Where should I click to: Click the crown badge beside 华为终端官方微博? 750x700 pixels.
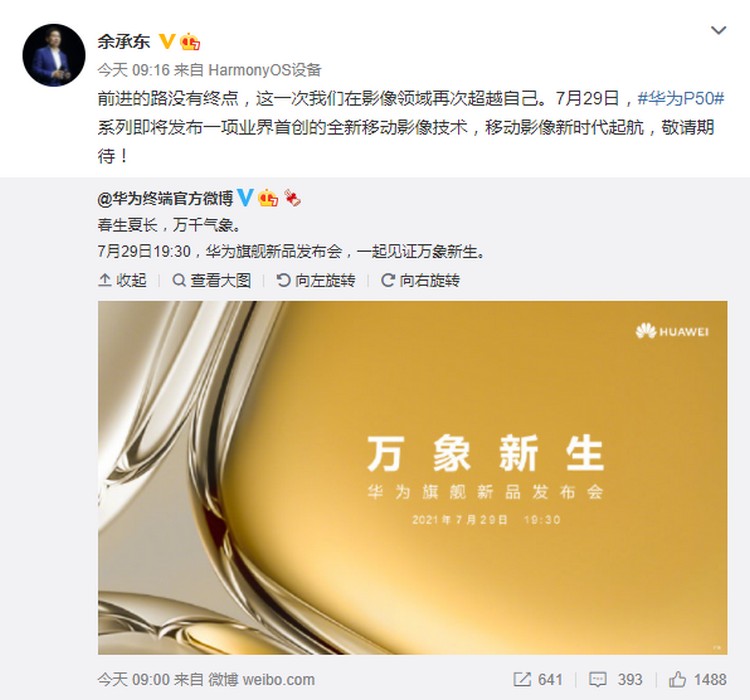(x=268, y=198)
